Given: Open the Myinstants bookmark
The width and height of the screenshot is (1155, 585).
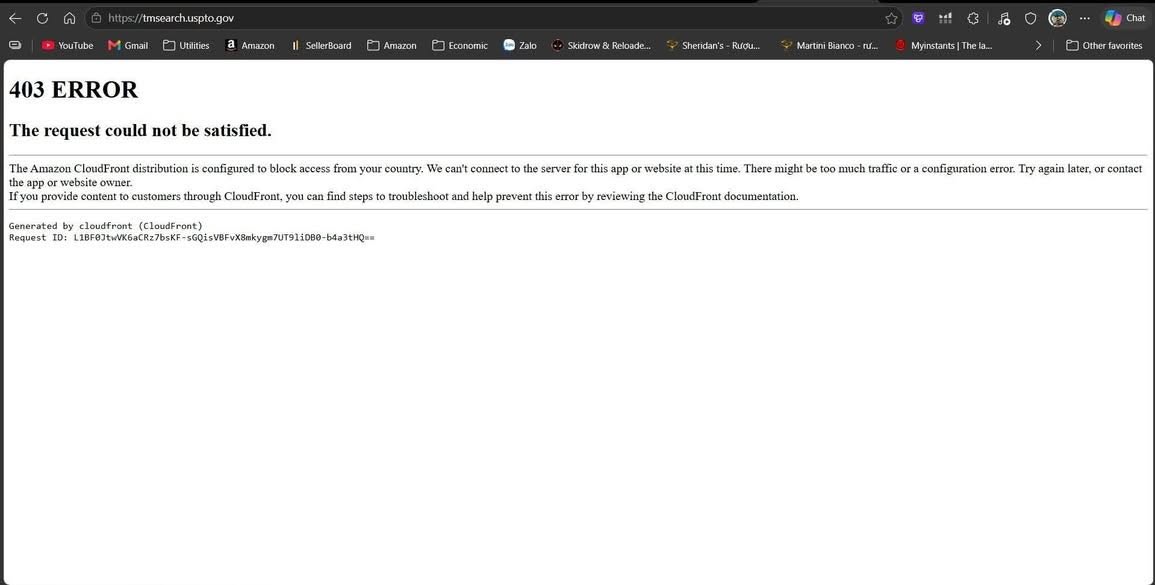Looking at the screenshot, I should (x=944, y=46).
